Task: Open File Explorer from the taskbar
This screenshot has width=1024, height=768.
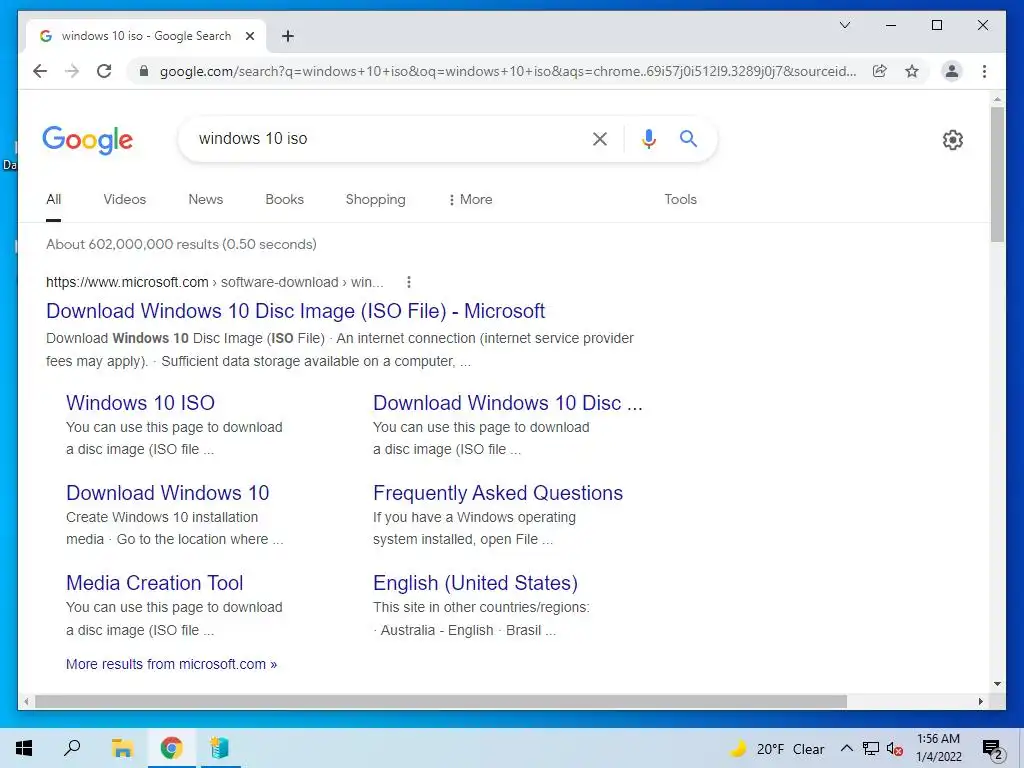Action: click(x=122, y=748)
